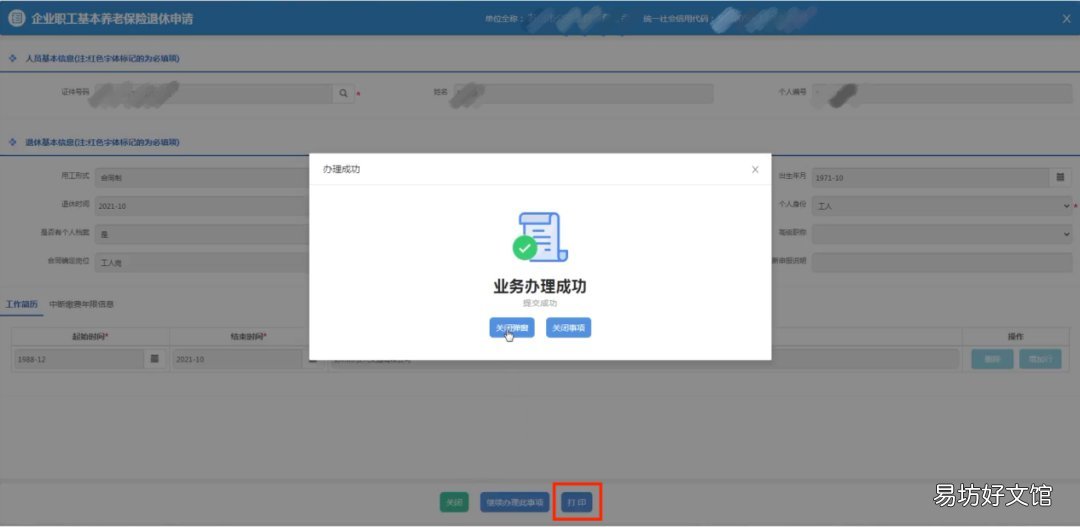
Task: Click the 证件号码 input field
Action: [x=214, y=93]
